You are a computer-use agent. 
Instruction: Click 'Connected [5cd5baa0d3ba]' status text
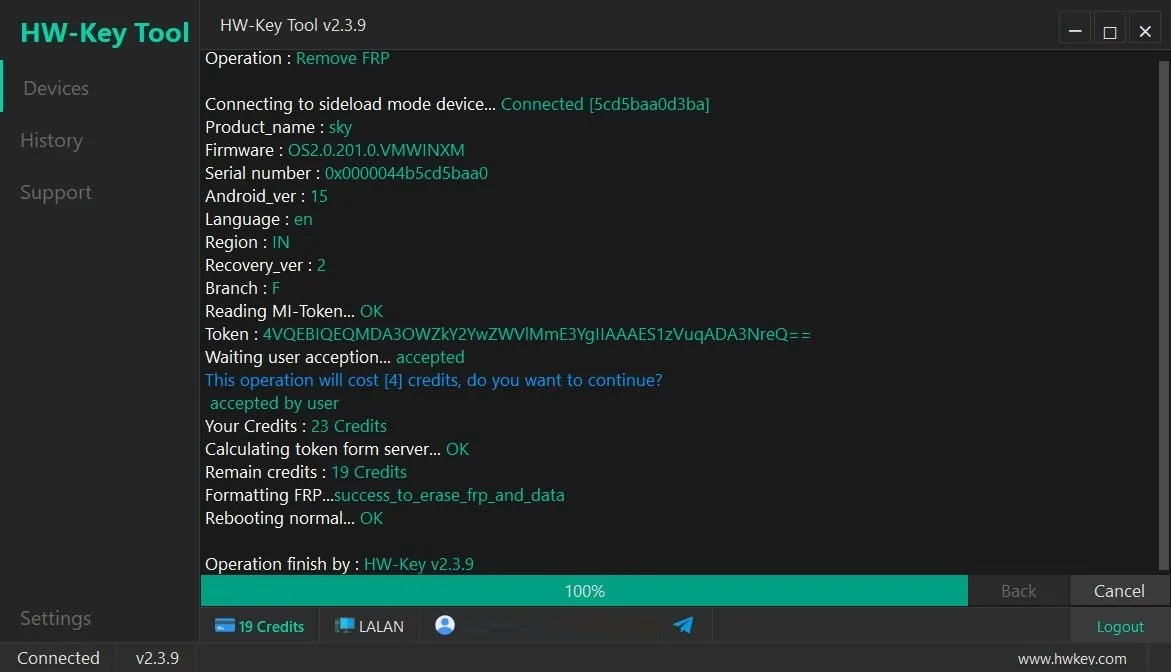tap(605, 104)
